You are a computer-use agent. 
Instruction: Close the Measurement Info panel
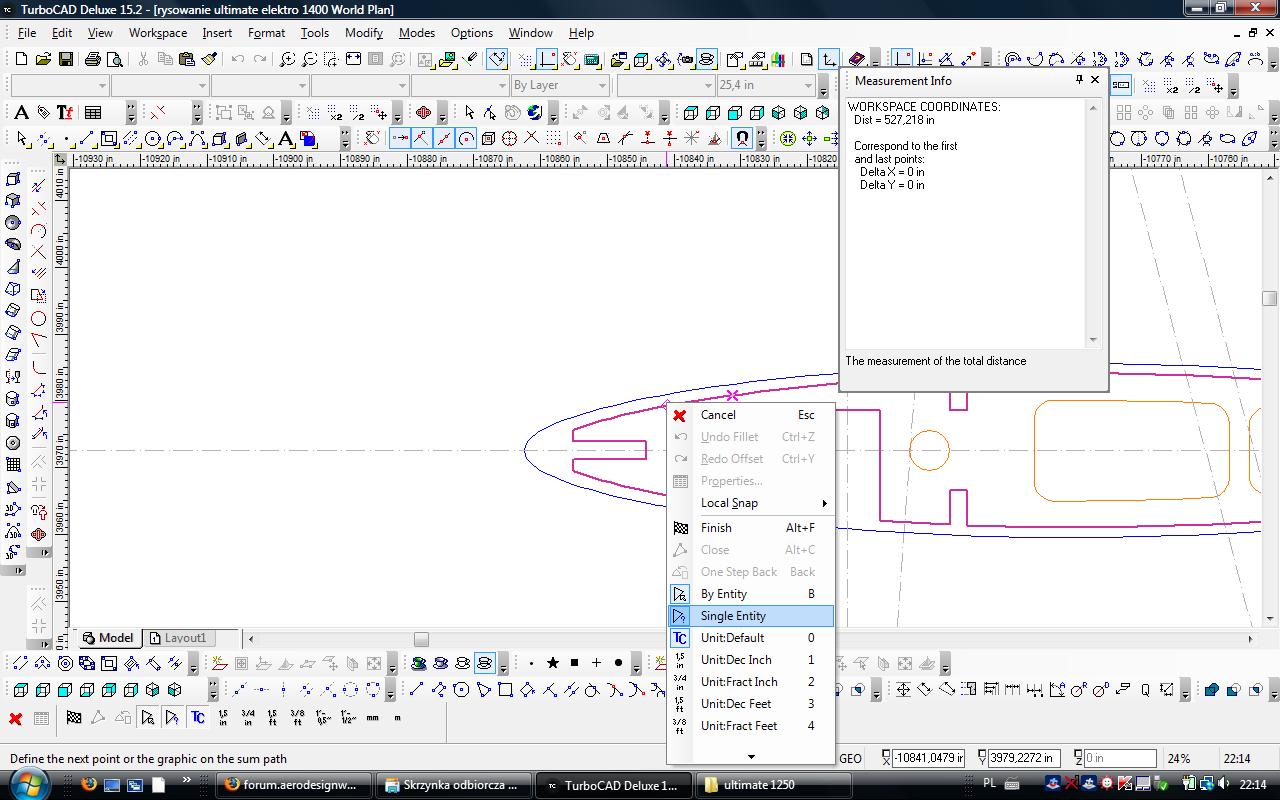point(1095,80)
